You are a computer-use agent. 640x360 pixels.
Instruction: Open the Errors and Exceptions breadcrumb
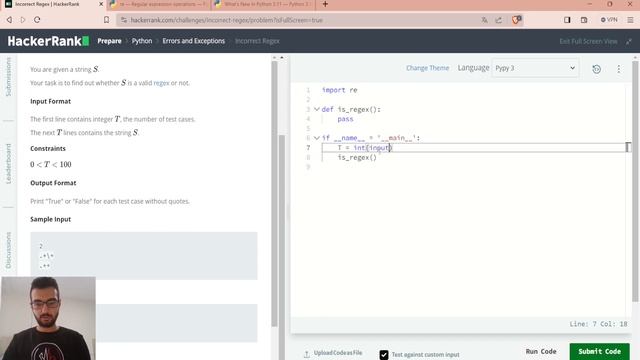[193, 41]
